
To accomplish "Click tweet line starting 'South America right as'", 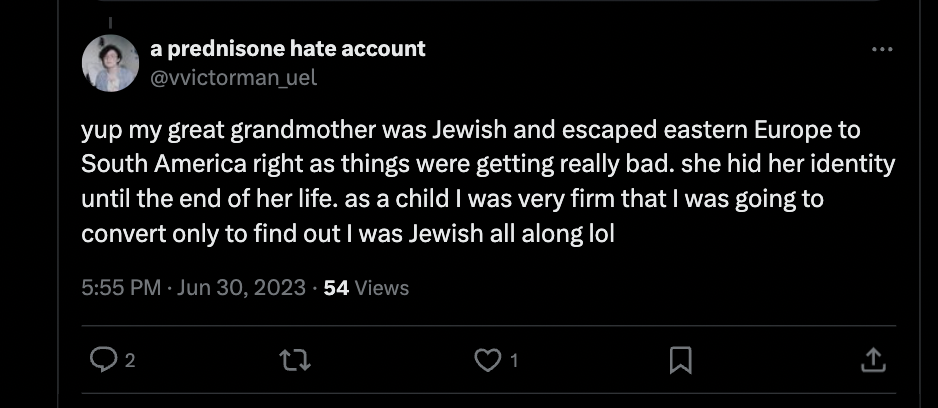I will coord(488,164).
